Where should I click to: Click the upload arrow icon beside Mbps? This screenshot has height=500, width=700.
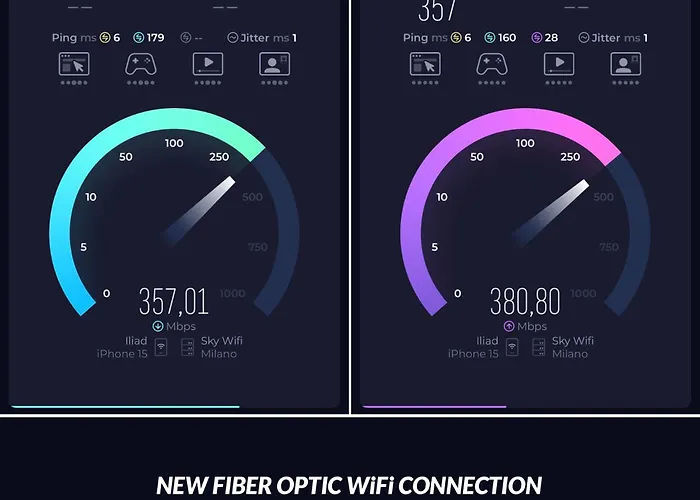[x=509, y=326]
